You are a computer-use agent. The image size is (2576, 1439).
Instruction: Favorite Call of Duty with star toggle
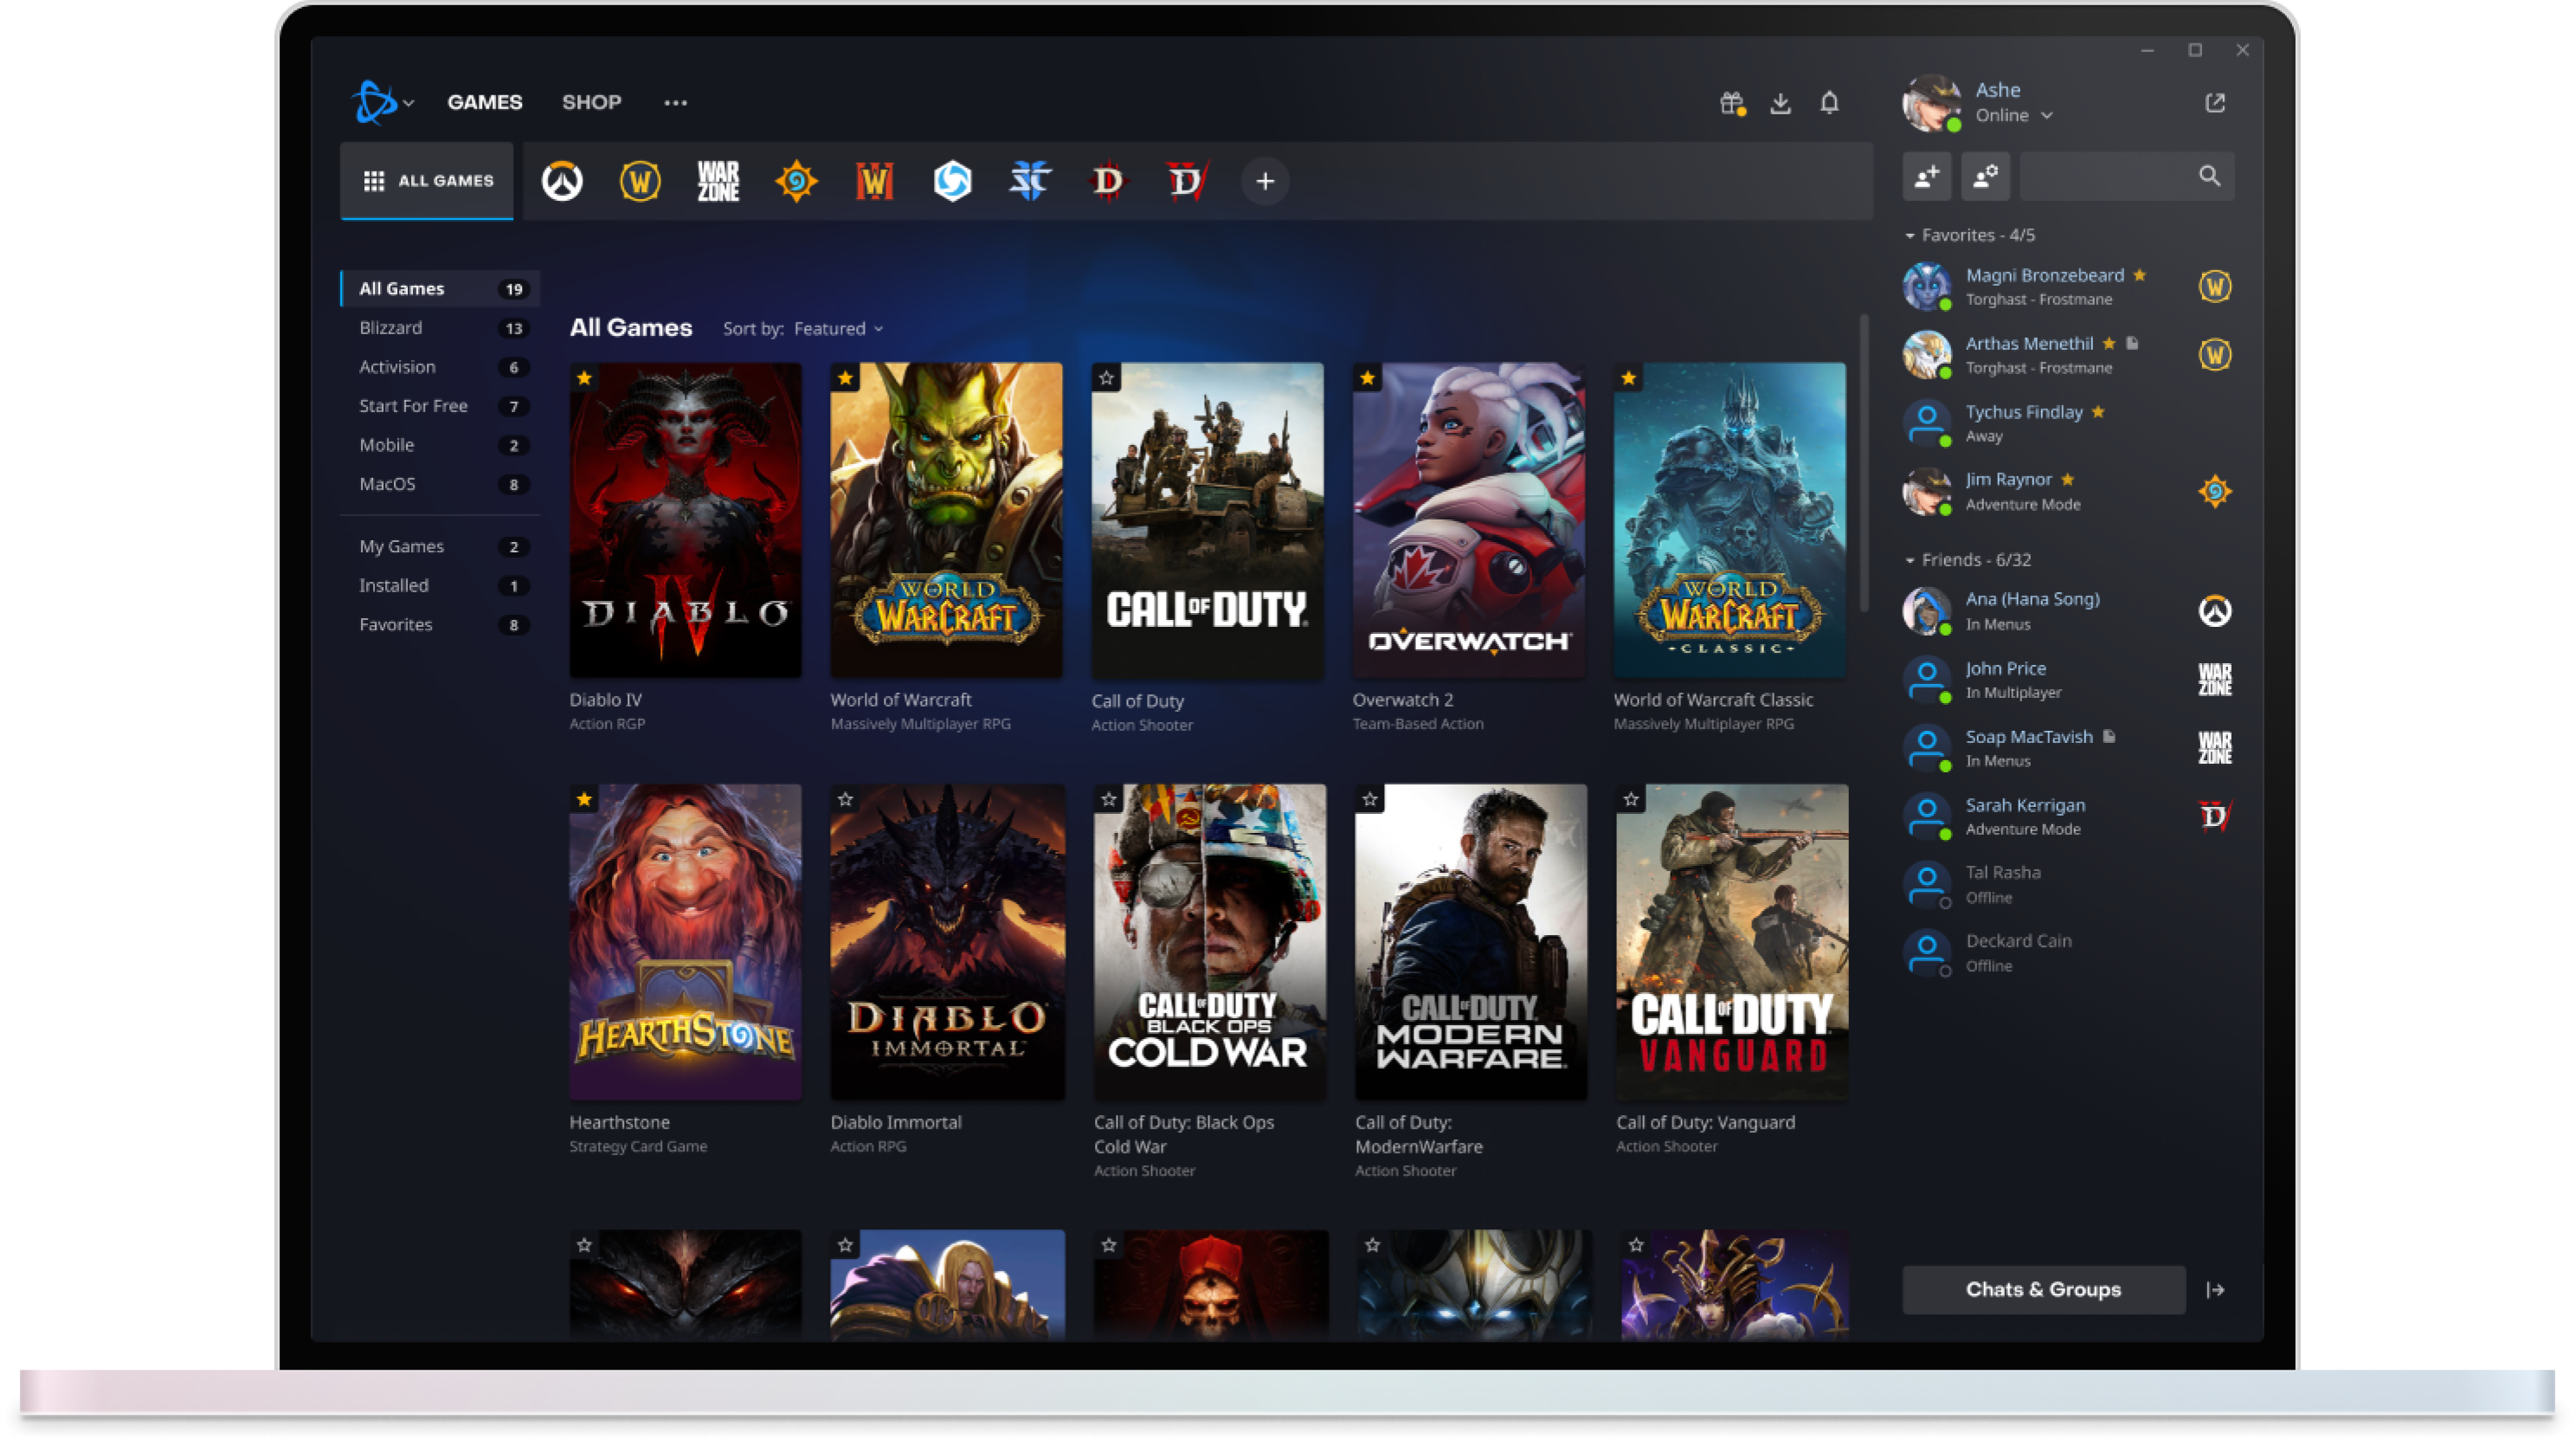click(1106, 378)
